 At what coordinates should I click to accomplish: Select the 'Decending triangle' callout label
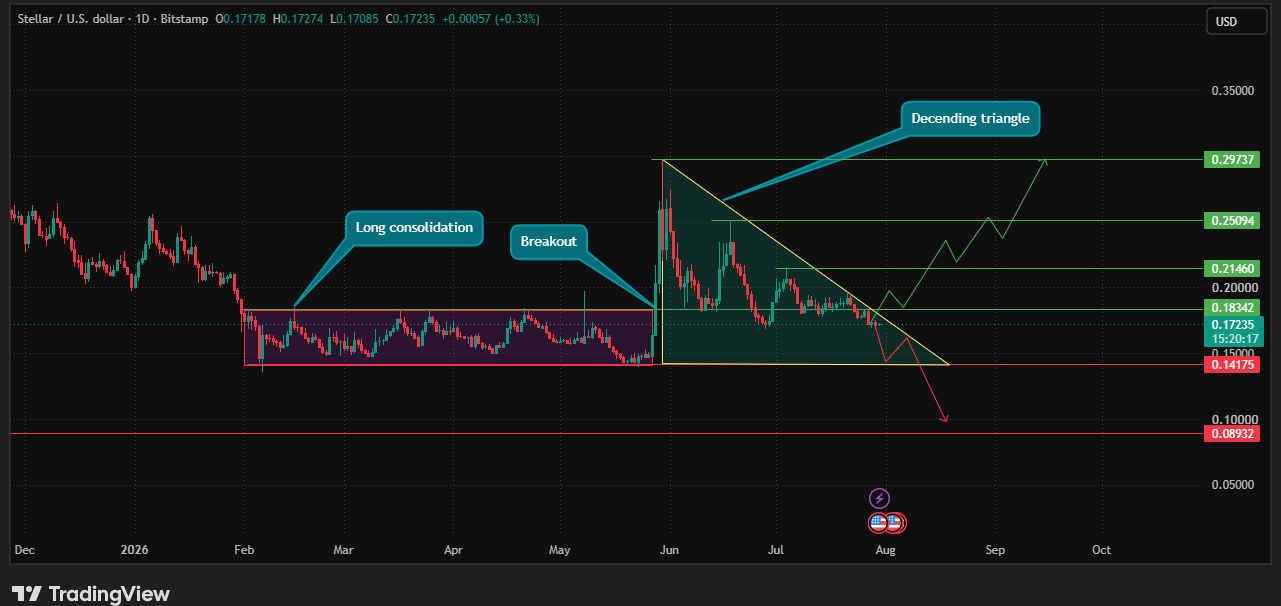click(x=970, y=119)
